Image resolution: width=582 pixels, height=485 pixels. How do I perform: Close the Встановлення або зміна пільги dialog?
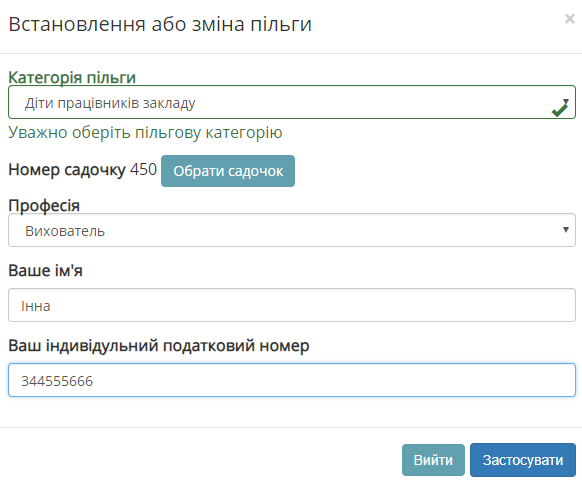tap(569, 19)
